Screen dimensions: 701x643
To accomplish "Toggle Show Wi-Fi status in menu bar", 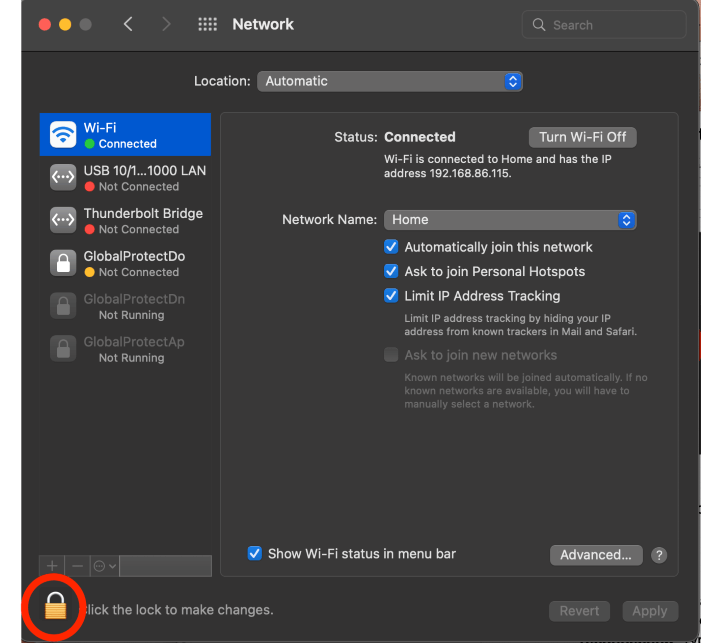I will (255, 553).
